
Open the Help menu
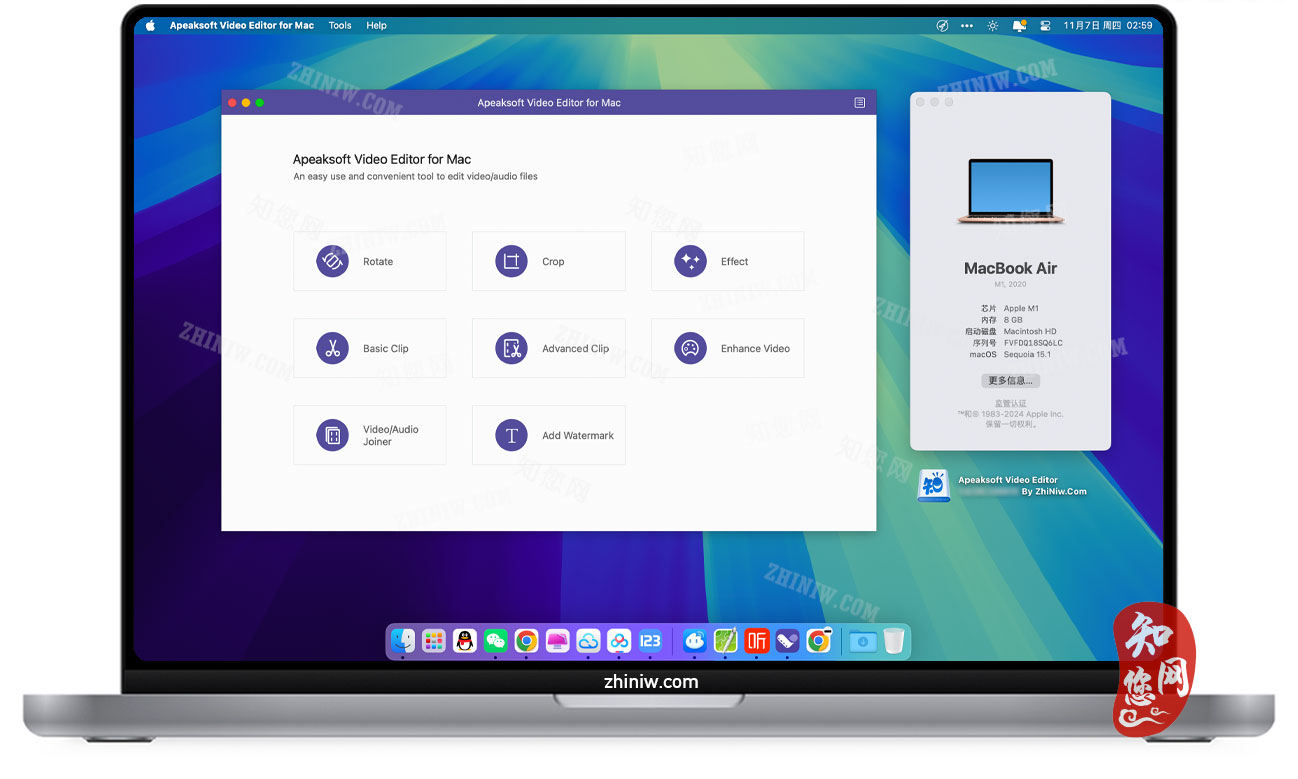pos(376,26)
